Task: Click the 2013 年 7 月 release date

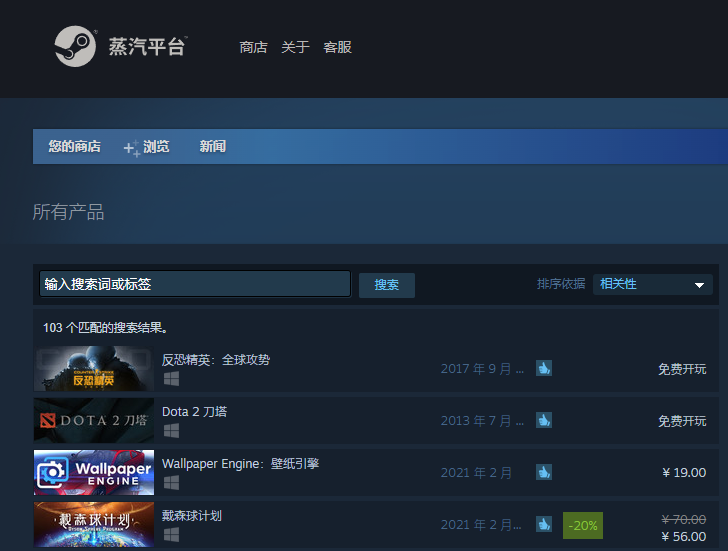Action: [x=482, y=421]
